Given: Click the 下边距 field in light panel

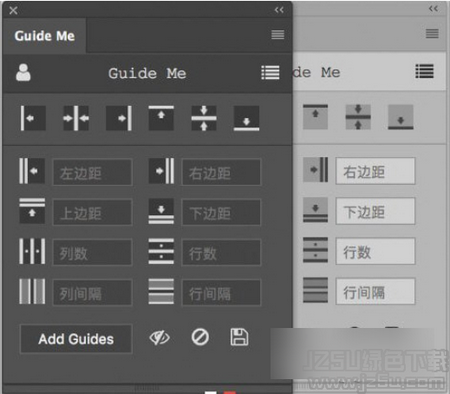Looking at the screenshot, I should [375, 211].
